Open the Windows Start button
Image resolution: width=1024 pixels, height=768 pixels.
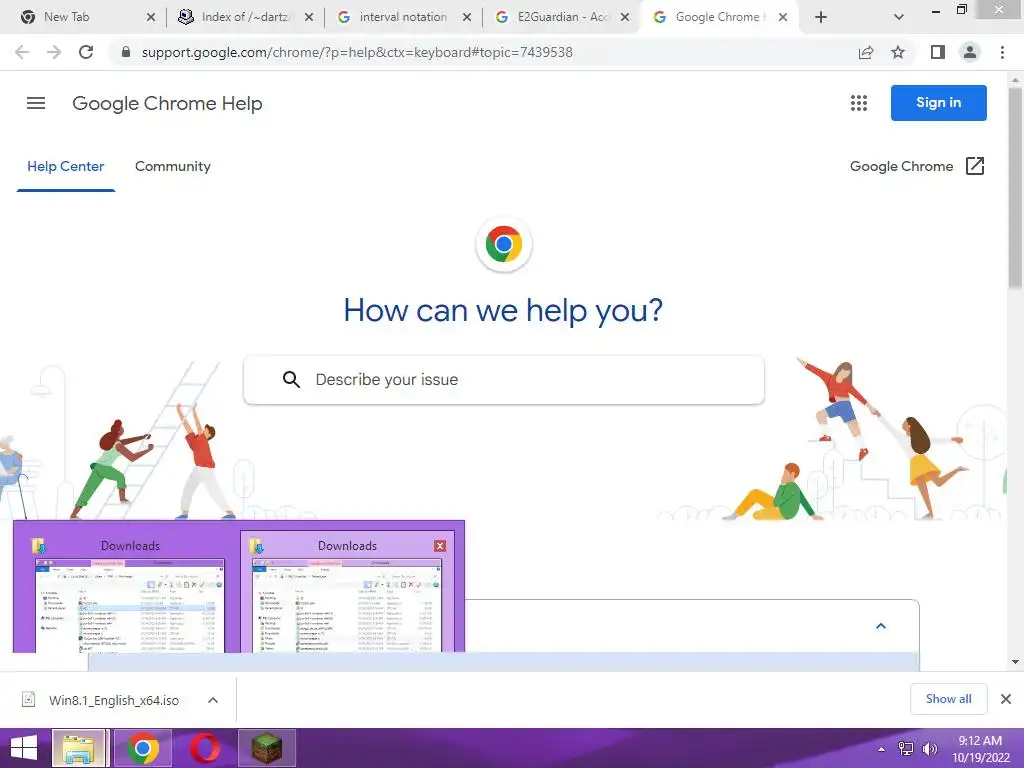(24, 748)
